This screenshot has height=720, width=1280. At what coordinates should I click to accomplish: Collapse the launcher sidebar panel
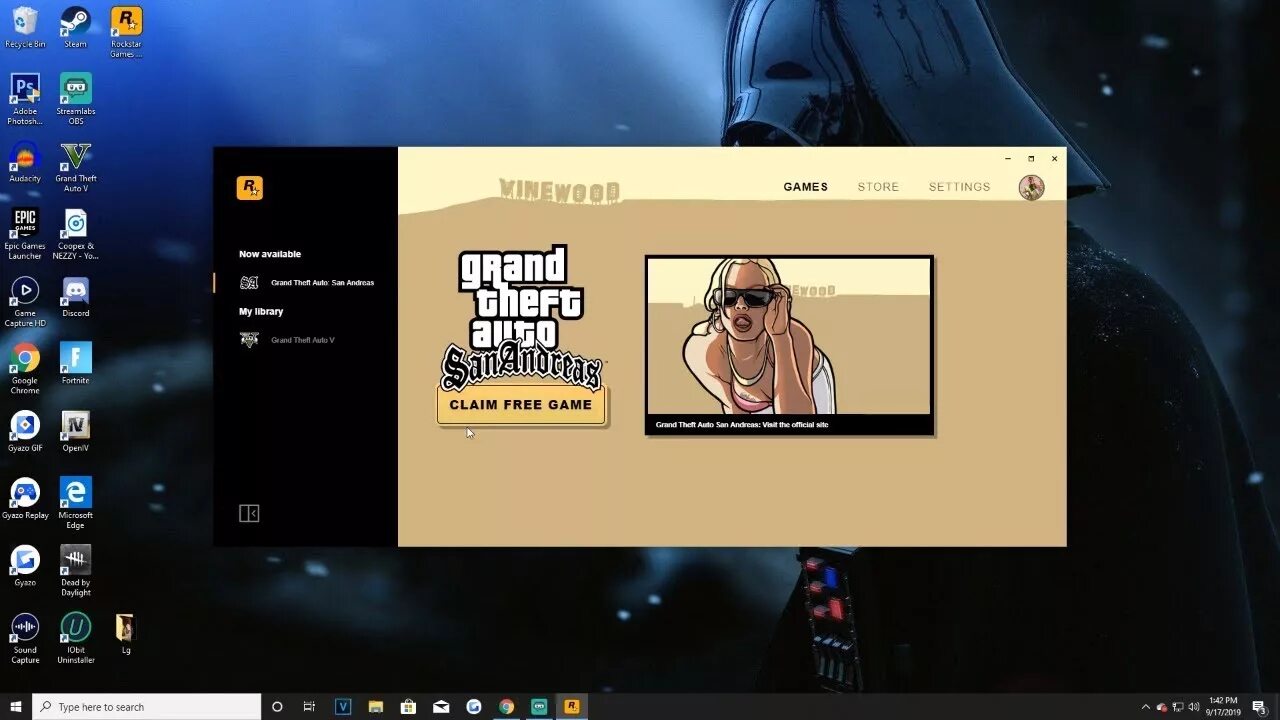(x=249, y=513)
